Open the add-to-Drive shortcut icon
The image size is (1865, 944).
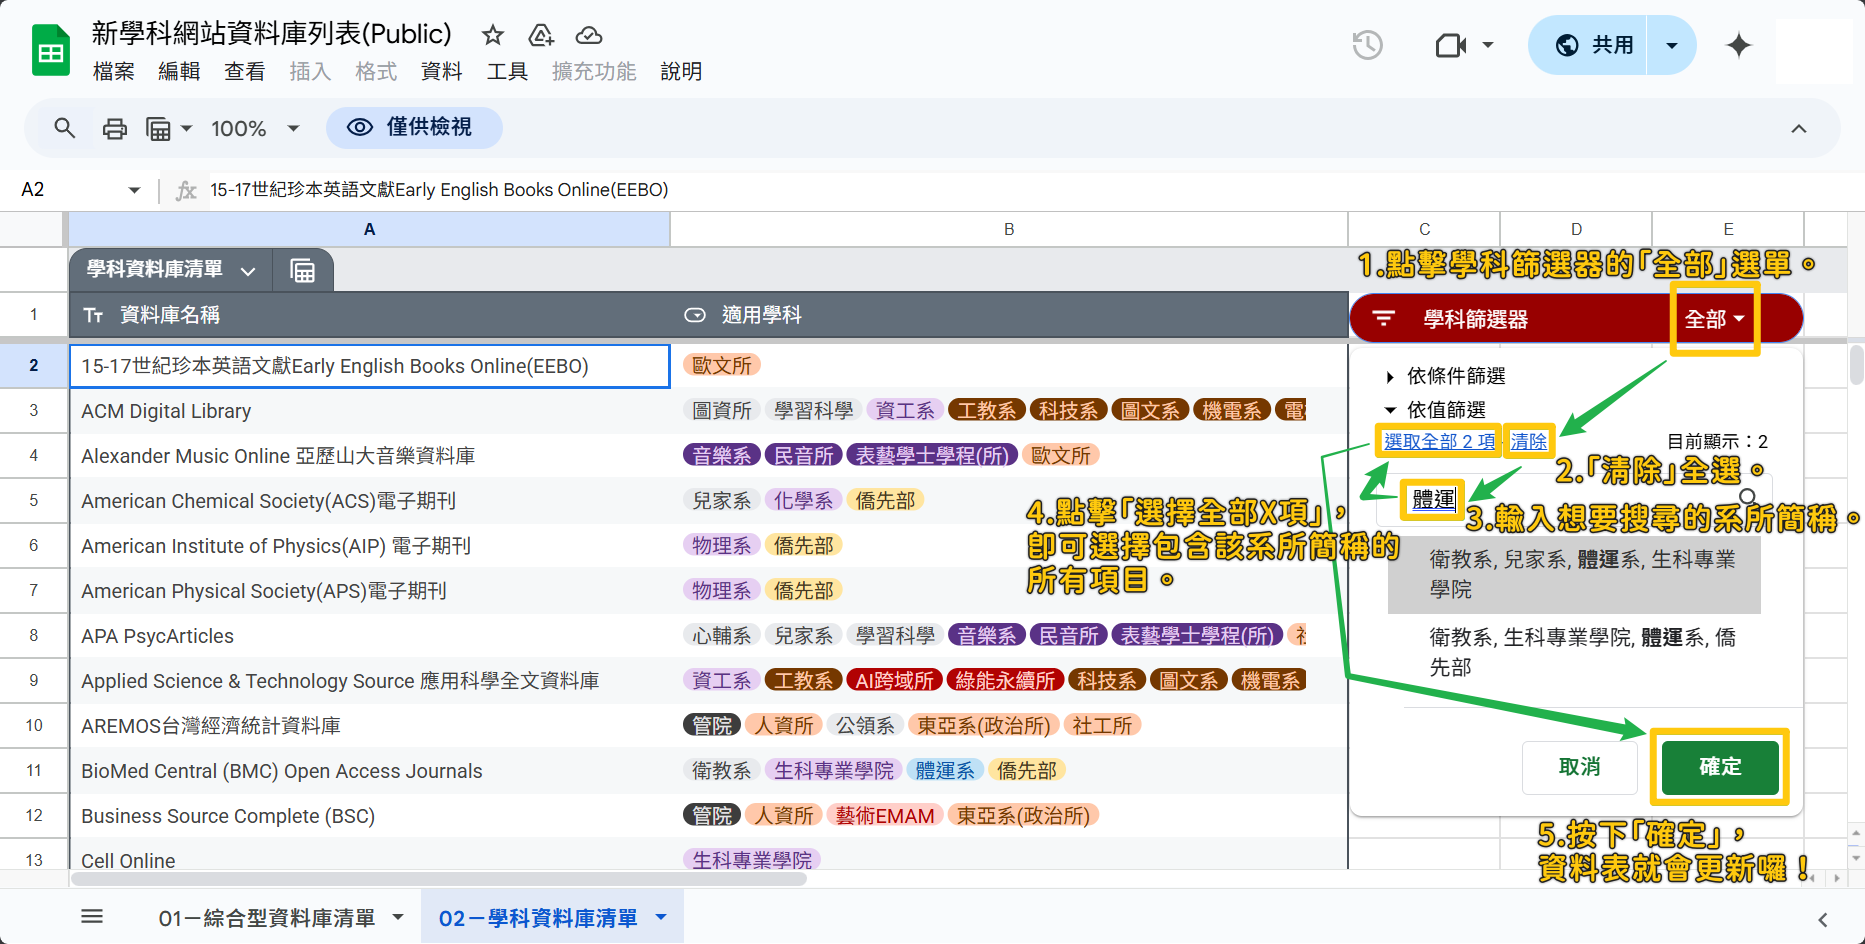[x=541, y=35]
